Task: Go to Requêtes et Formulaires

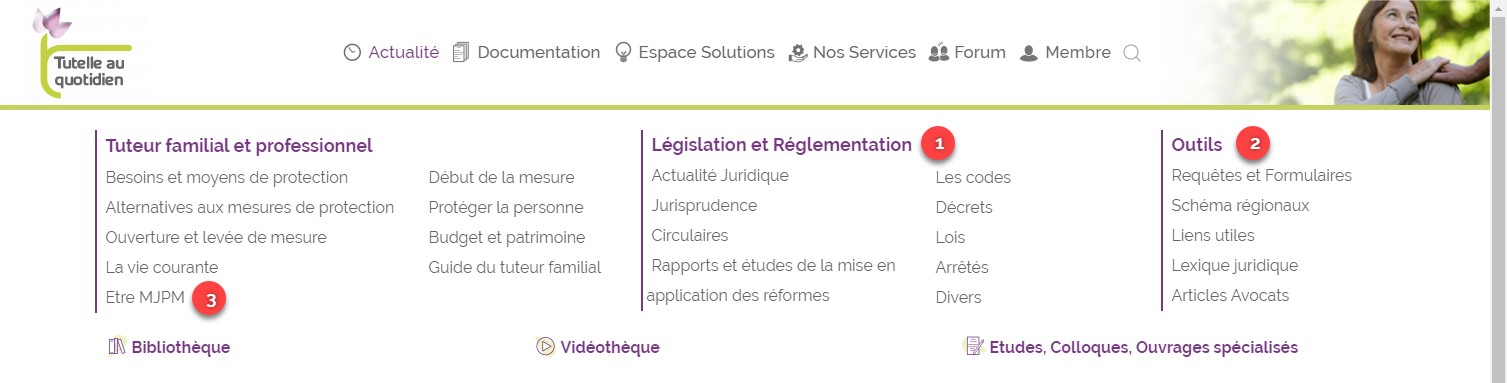Action: pyautogui.click(x=1262, y=176)
